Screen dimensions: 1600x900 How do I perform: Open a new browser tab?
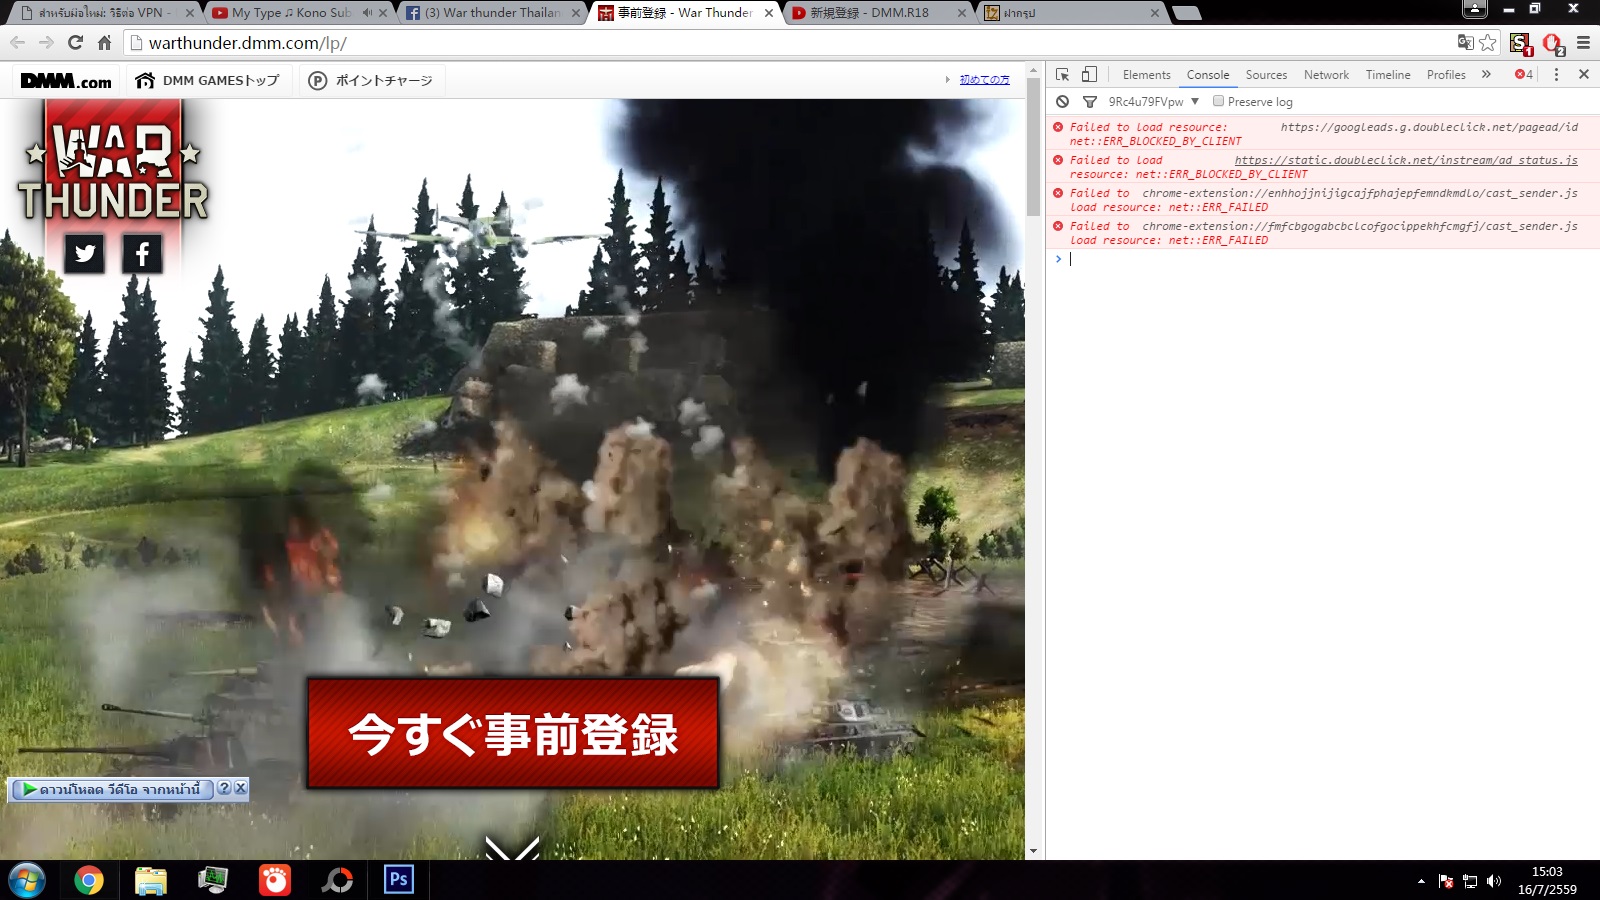(x=1186, y=13)
